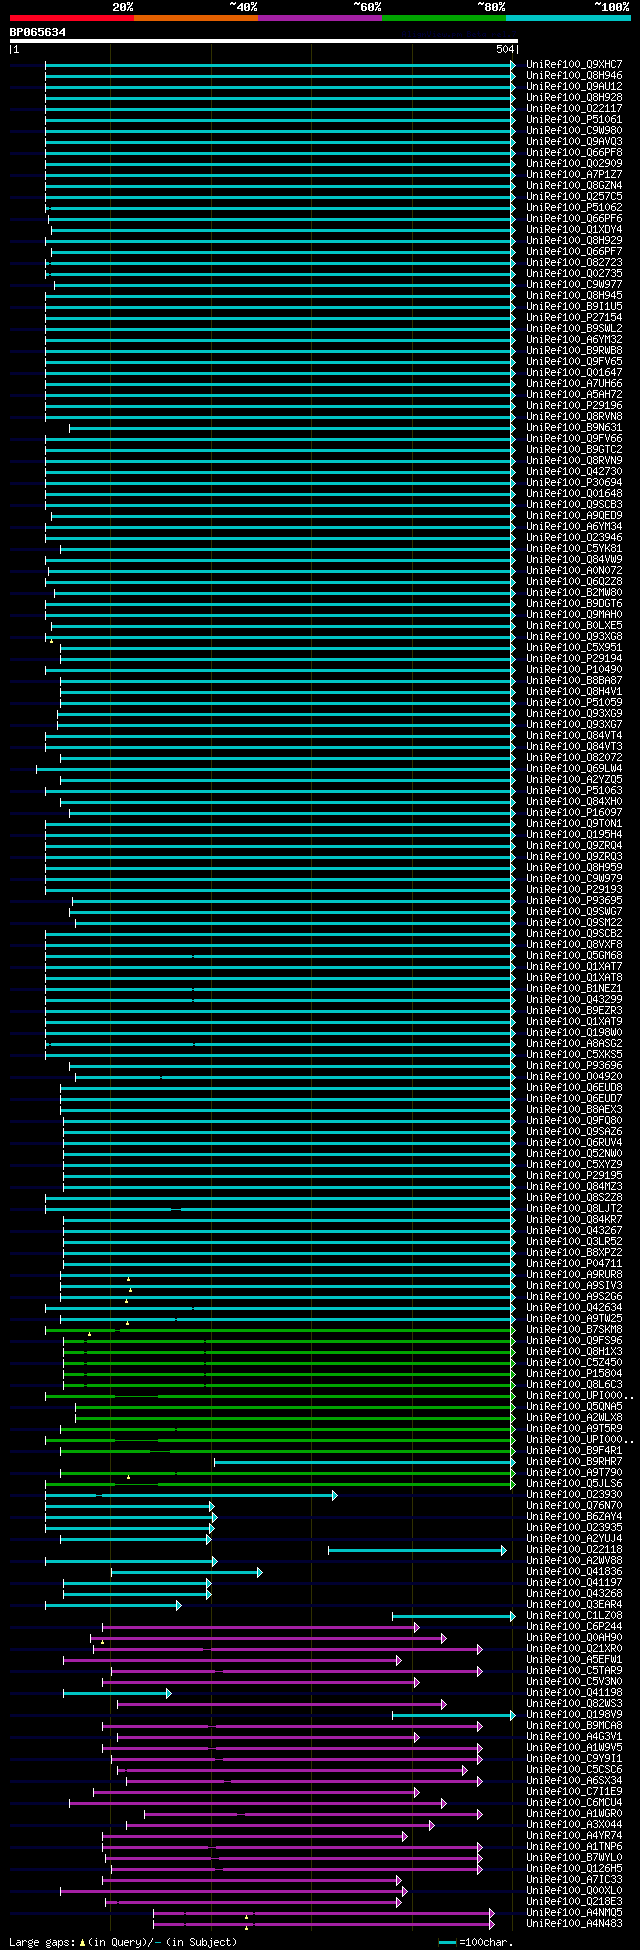The image size is (640, 1950).
Task: Click the Large gaps legend text
Action: (124, 1942)
